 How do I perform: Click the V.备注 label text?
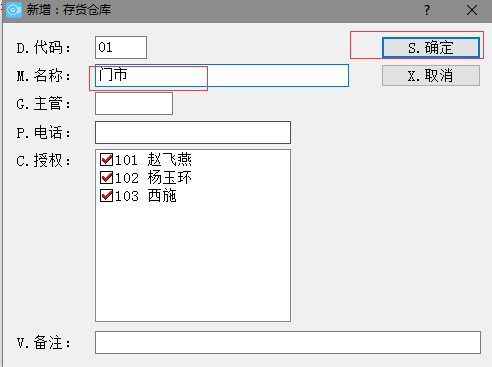click(43, 342)
